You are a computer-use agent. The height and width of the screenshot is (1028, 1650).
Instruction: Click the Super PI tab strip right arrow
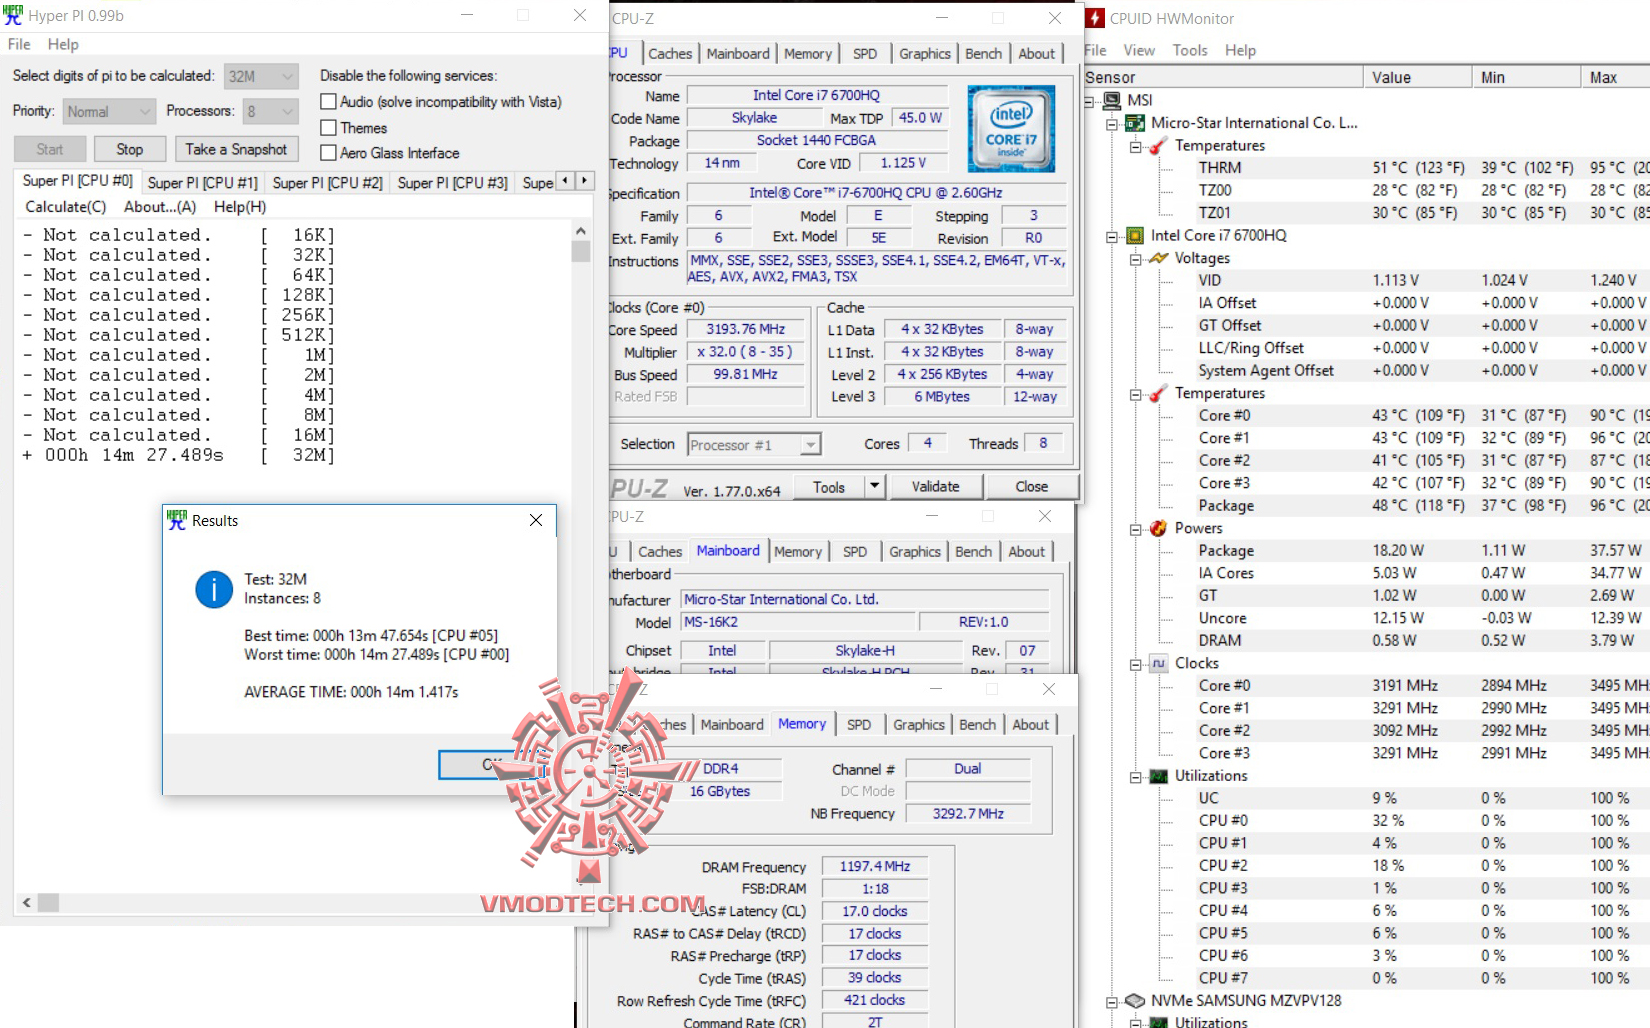click(x=585, y=181)
